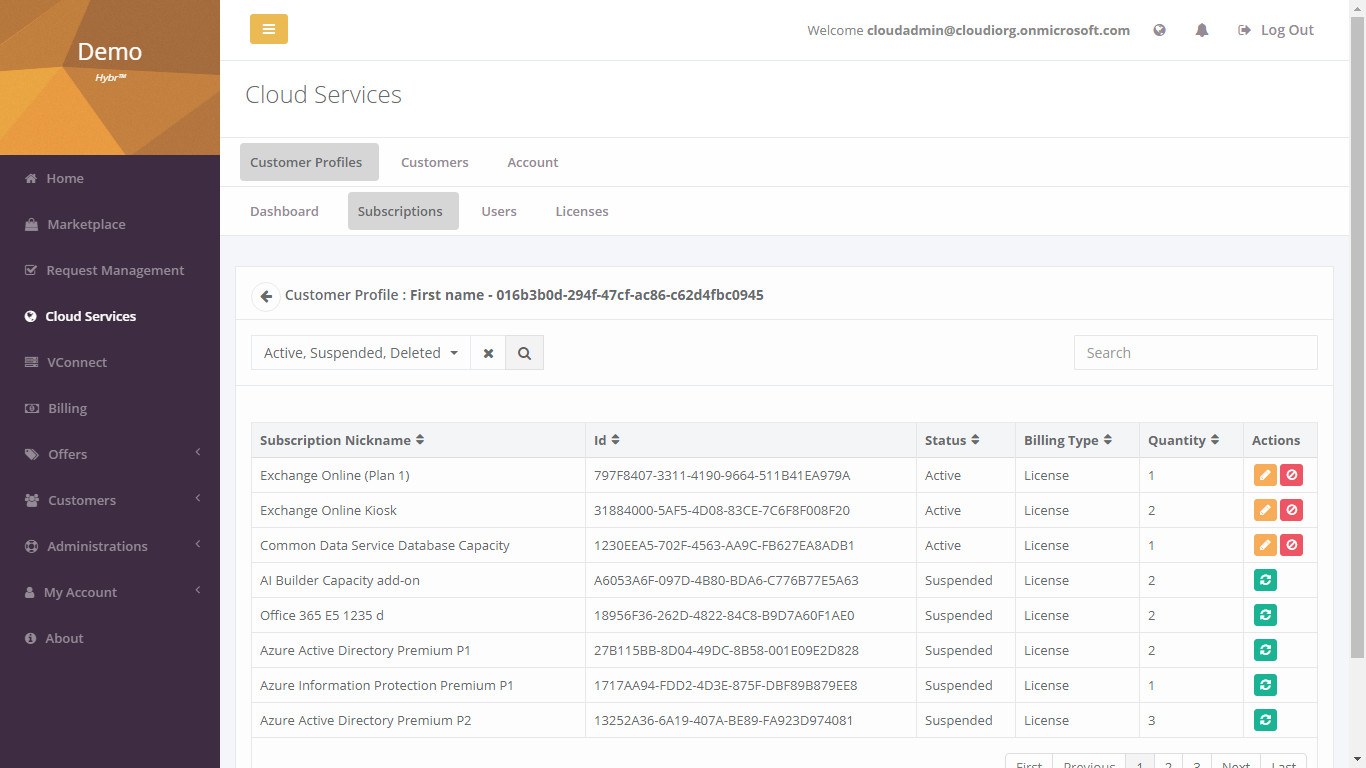Expand the Offers sidebar section

pyautogui.click(x=68, y=454)
